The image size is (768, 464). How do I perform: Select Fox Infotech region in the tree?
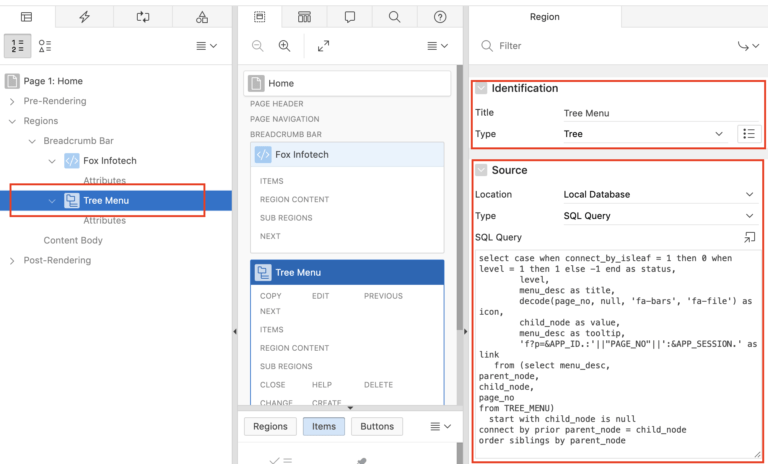tap(110, 161)
